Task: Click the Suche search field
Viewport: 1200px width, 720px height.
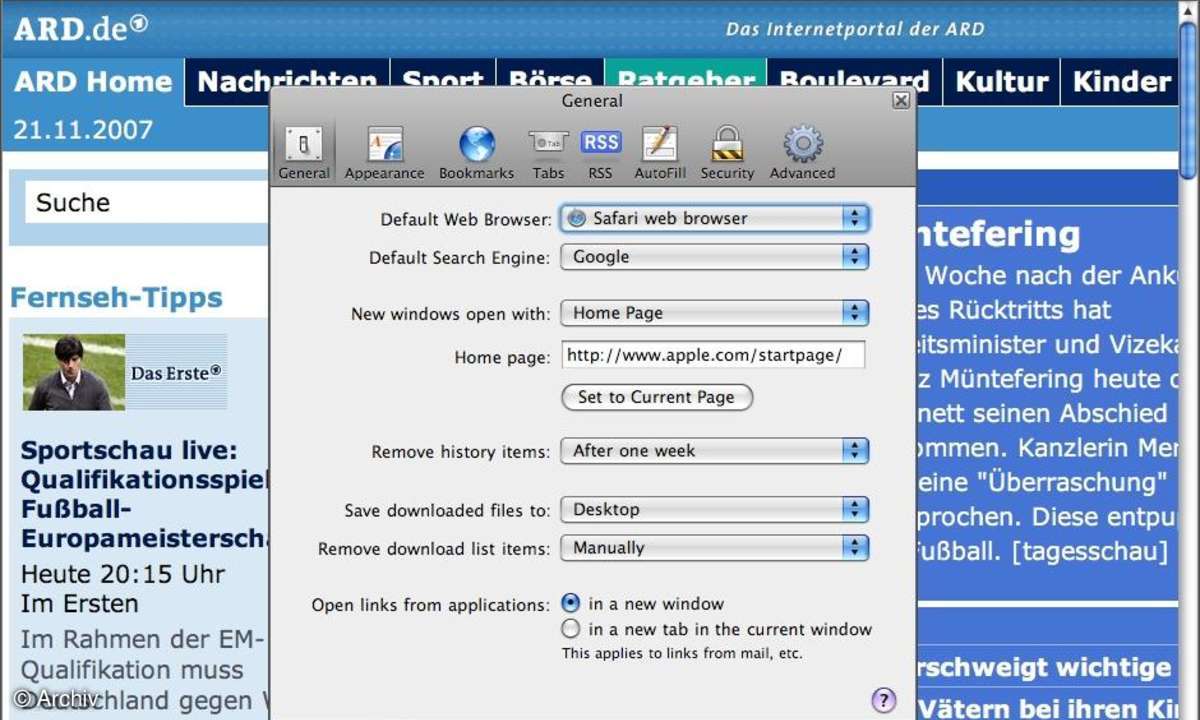Action: [x=146, y=203]
